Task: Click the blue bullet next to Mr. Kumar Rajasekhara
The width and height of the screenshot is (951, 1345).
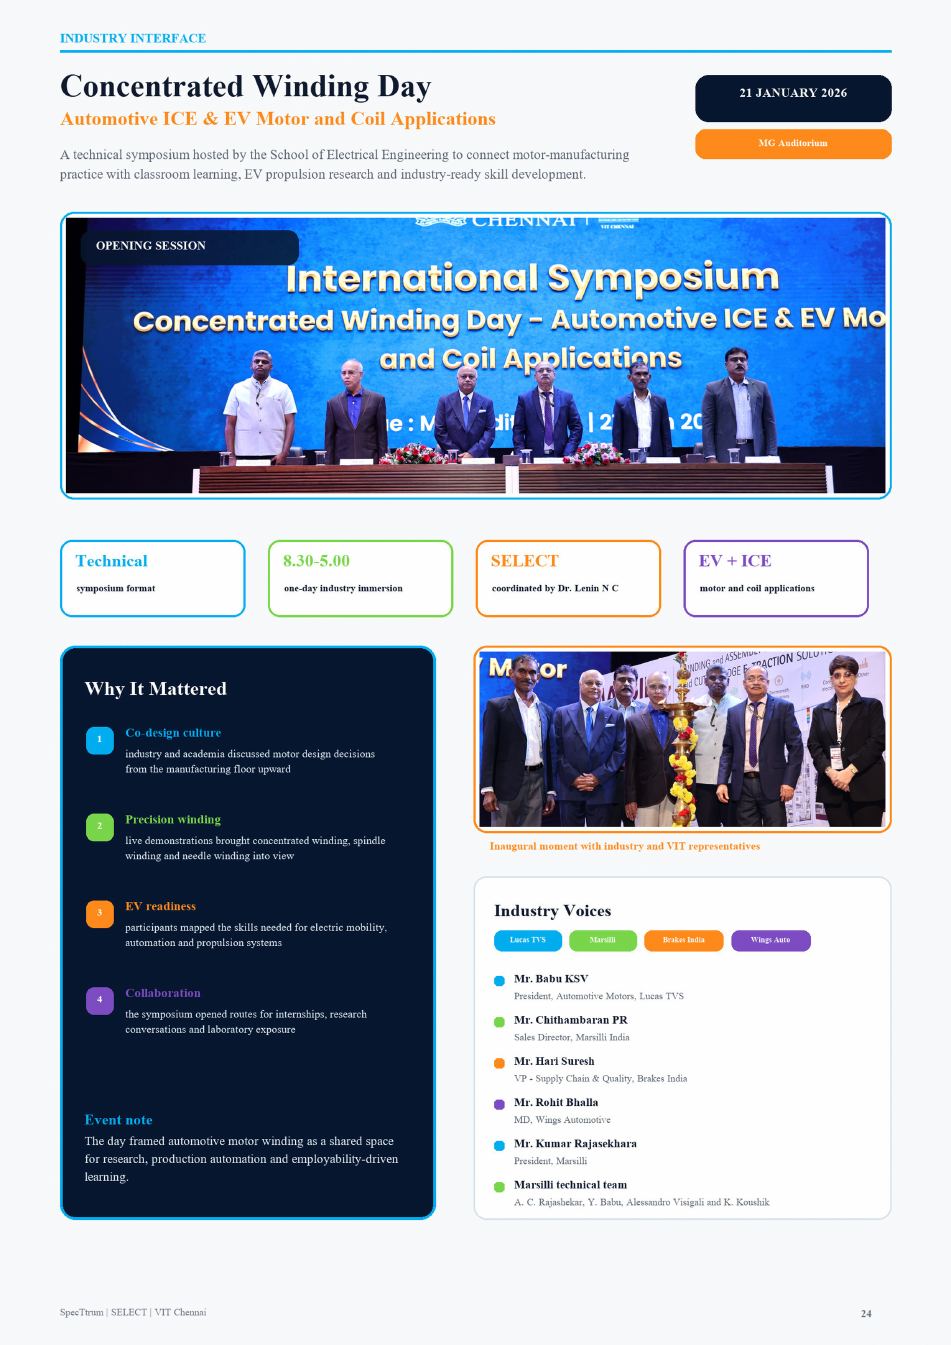Action: click(x=499, y=1146)
